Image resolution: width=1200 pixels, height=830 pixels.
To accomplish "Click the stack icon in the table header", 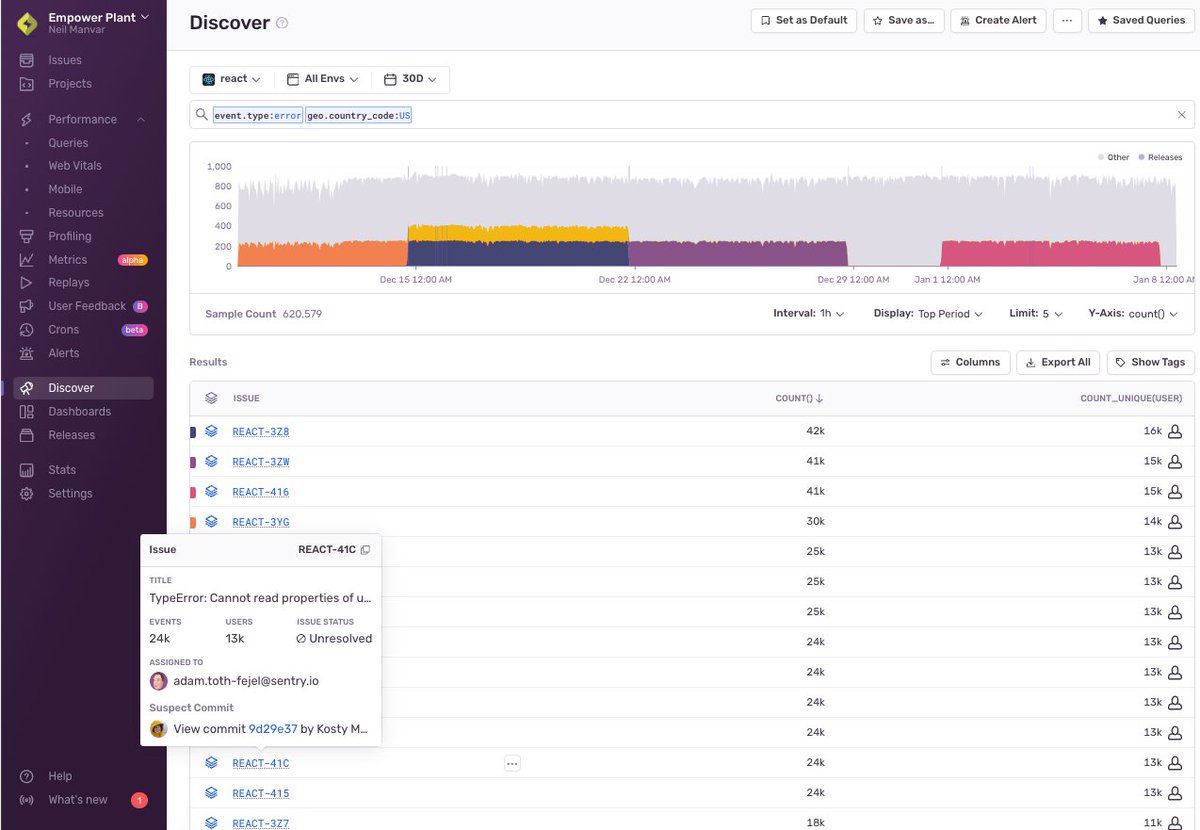I will [x=211, y=397].
